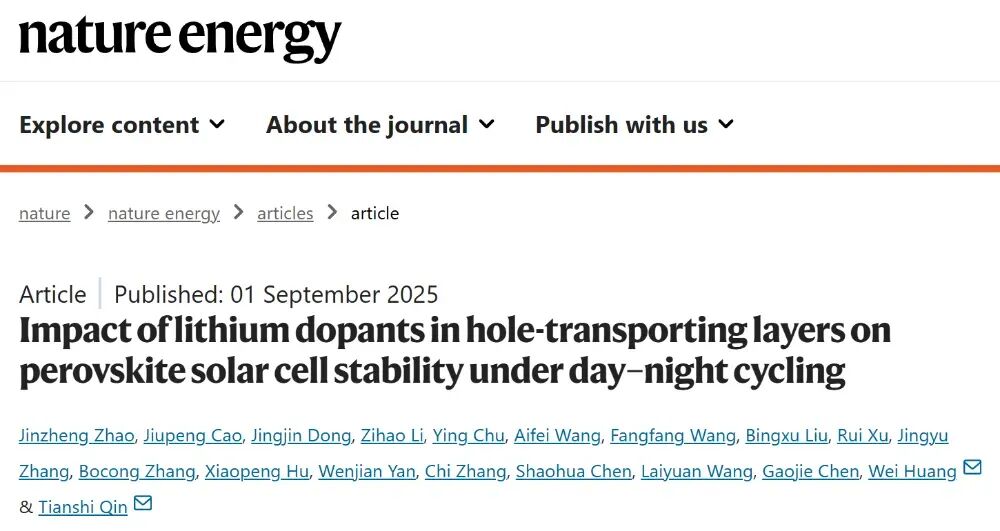1000x531 pixels.
Task: Open author Fangfang Wang link
Action: tap(673, 435)
